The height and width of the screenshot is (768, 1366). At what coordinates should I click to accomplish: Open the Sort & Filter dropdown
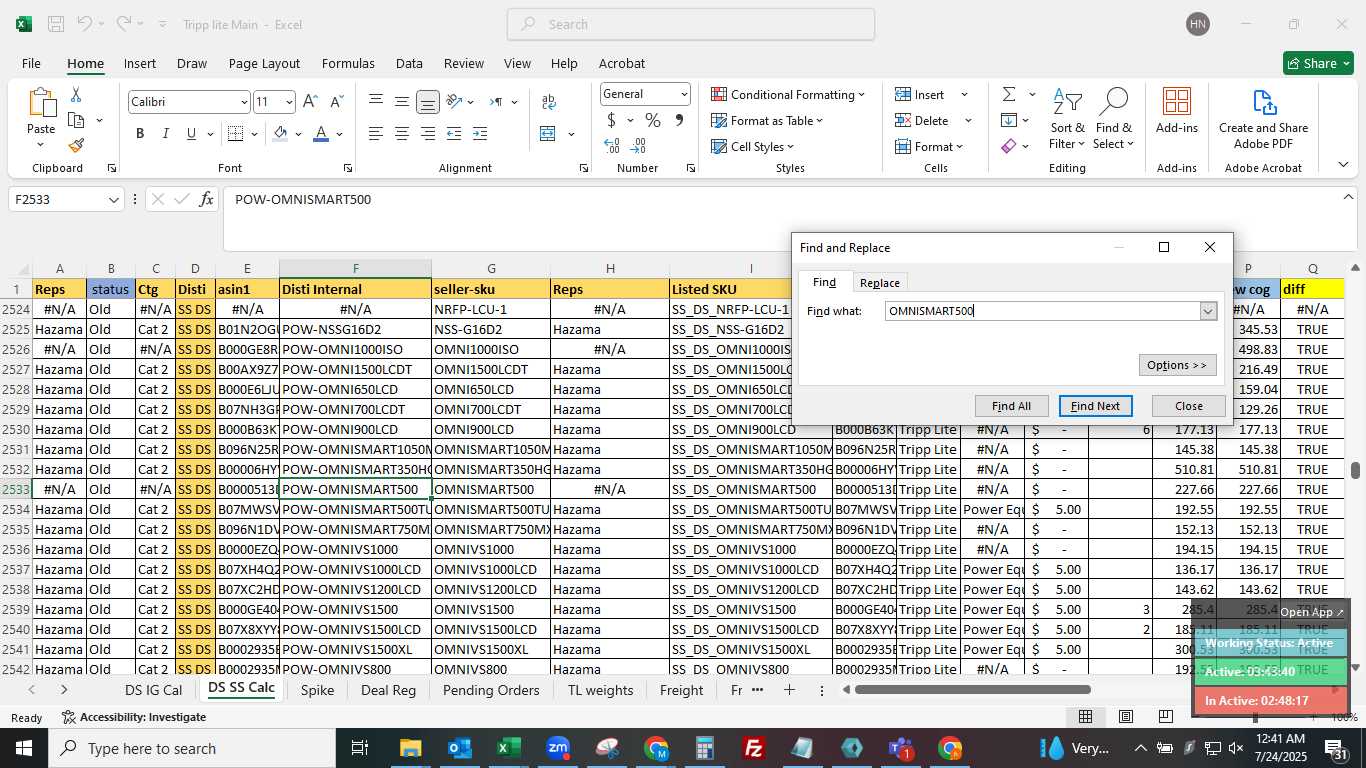pos(1067,120)
